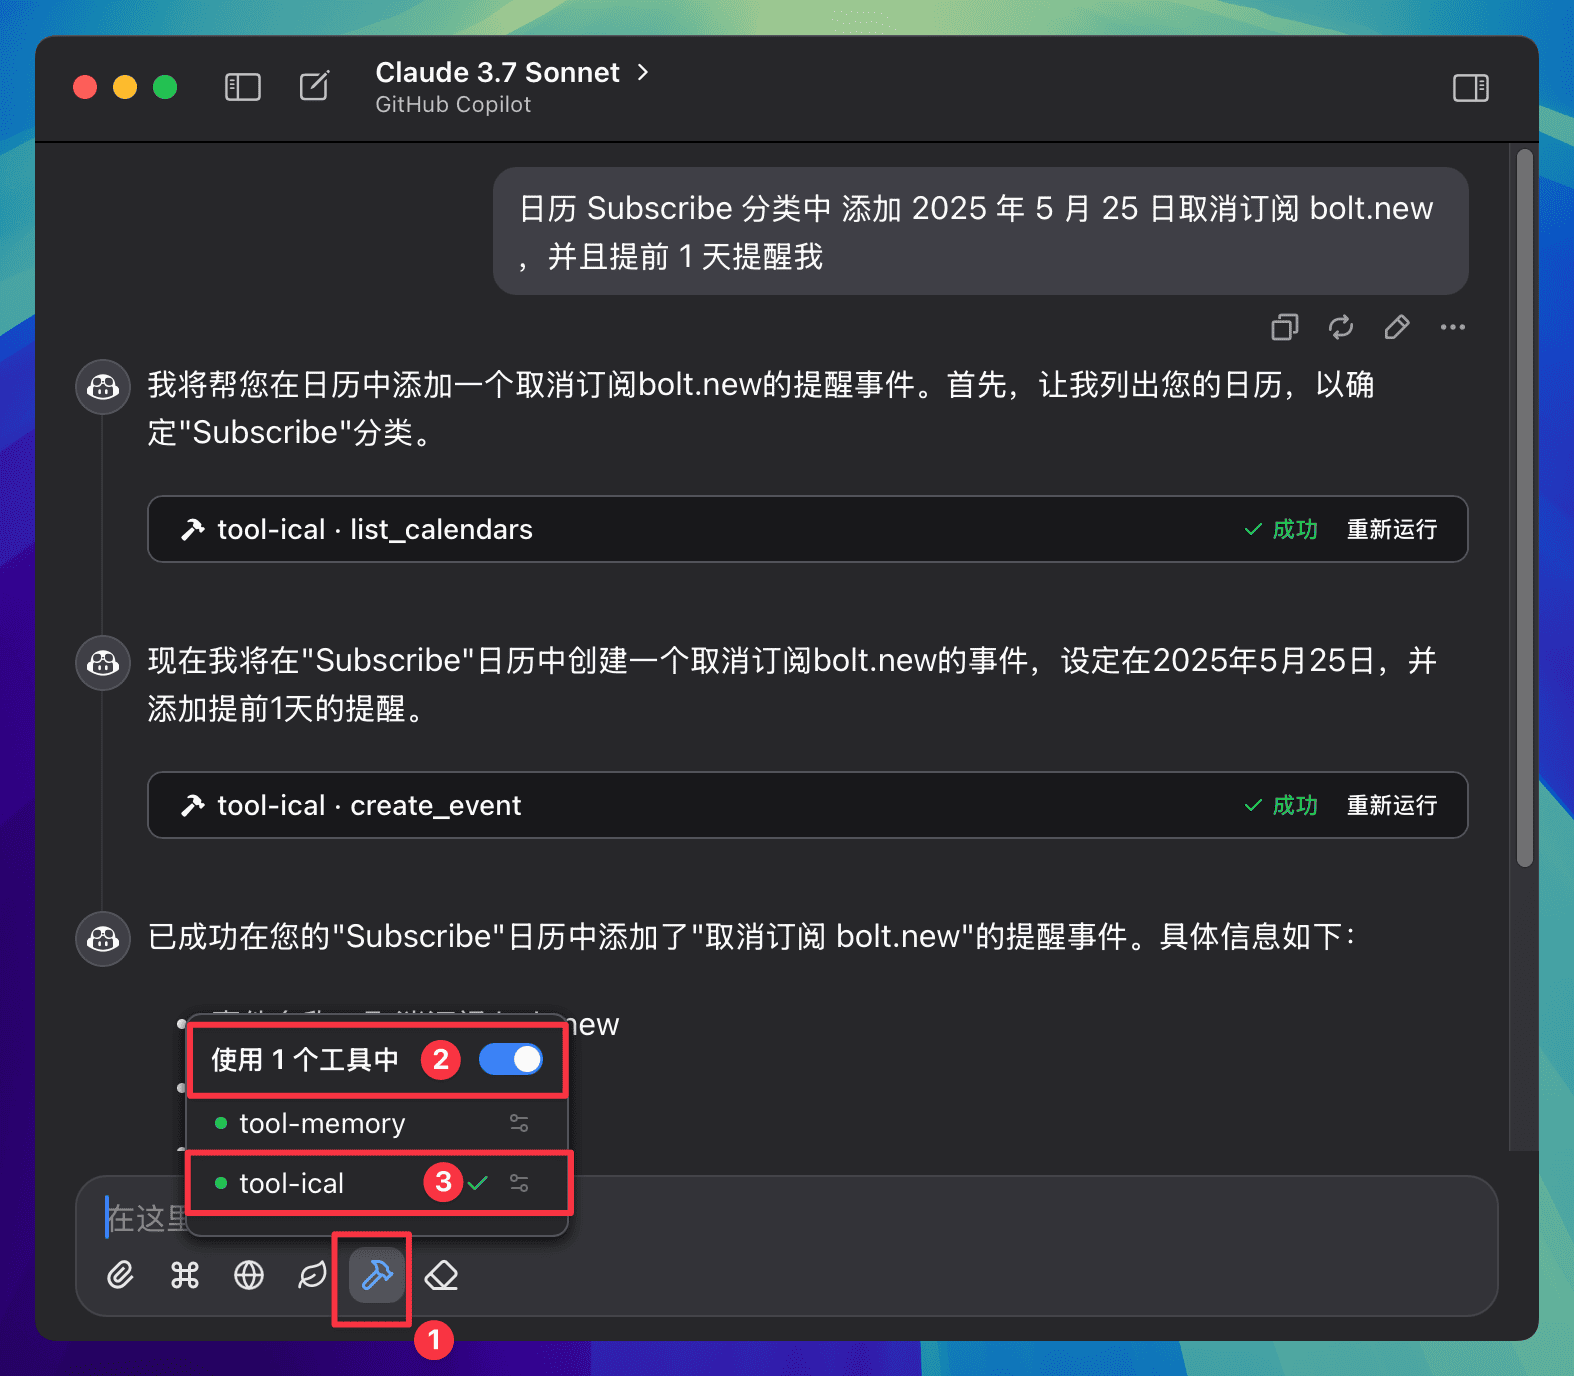Image resolution: width=1574 pixels, height=1376 pixels.
Task: Click the hammer icon in list_calendars row
Action: click(192, 529)
